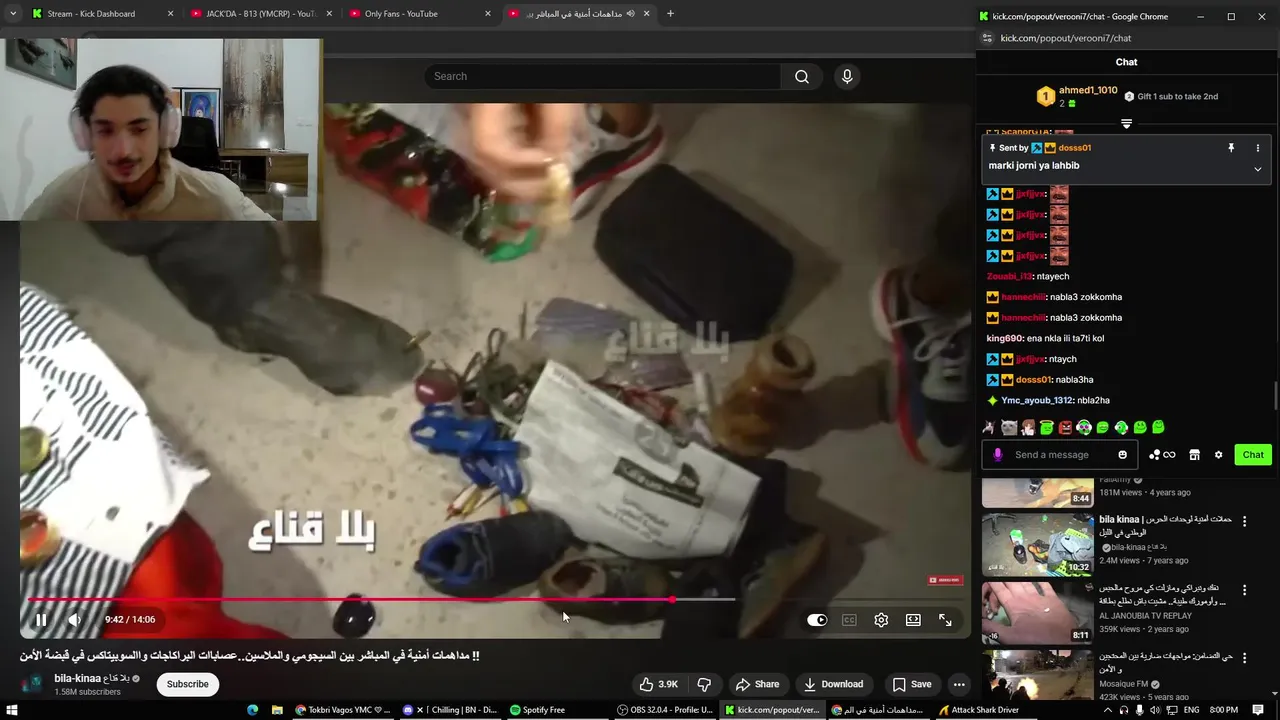Open Windows Start menu
This screenshot has width=1280, height=720.
(12, 710)
